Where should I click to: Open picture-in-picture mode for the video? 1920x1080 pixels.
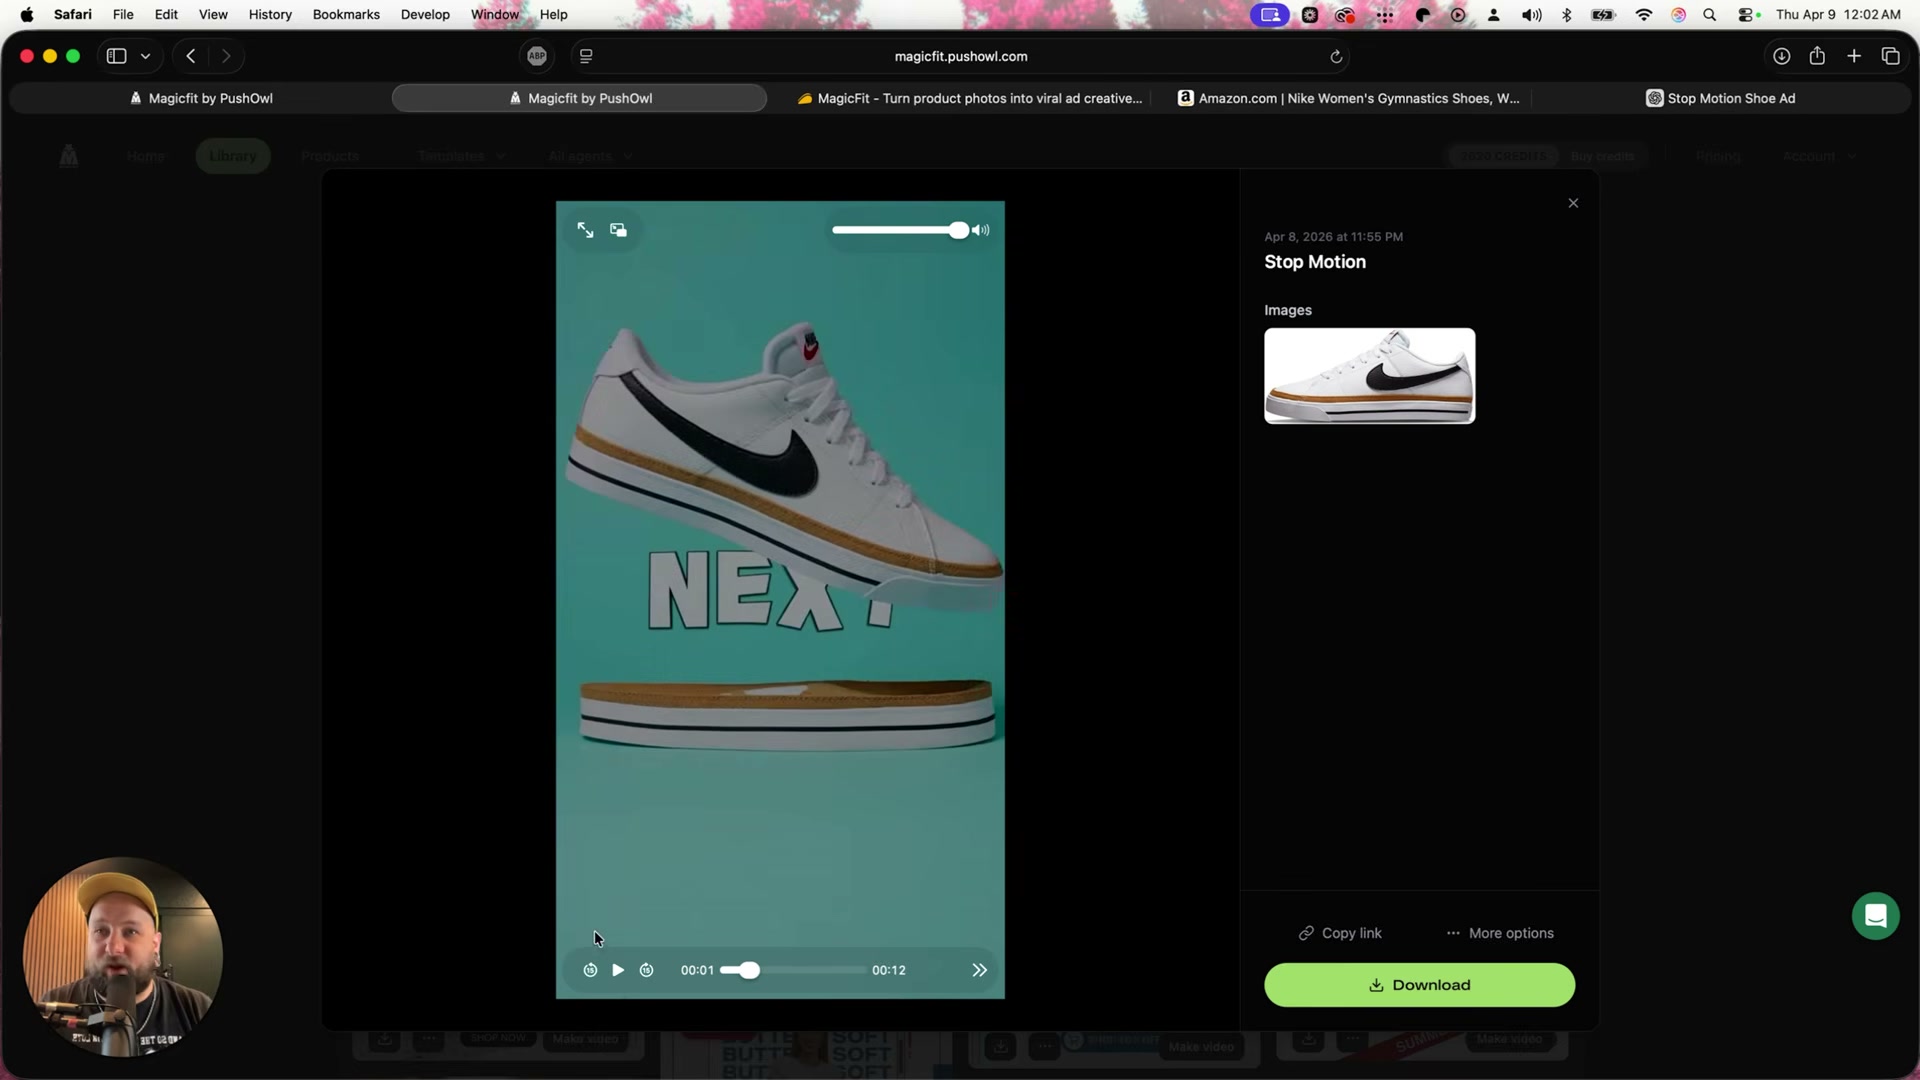point(617,229)
